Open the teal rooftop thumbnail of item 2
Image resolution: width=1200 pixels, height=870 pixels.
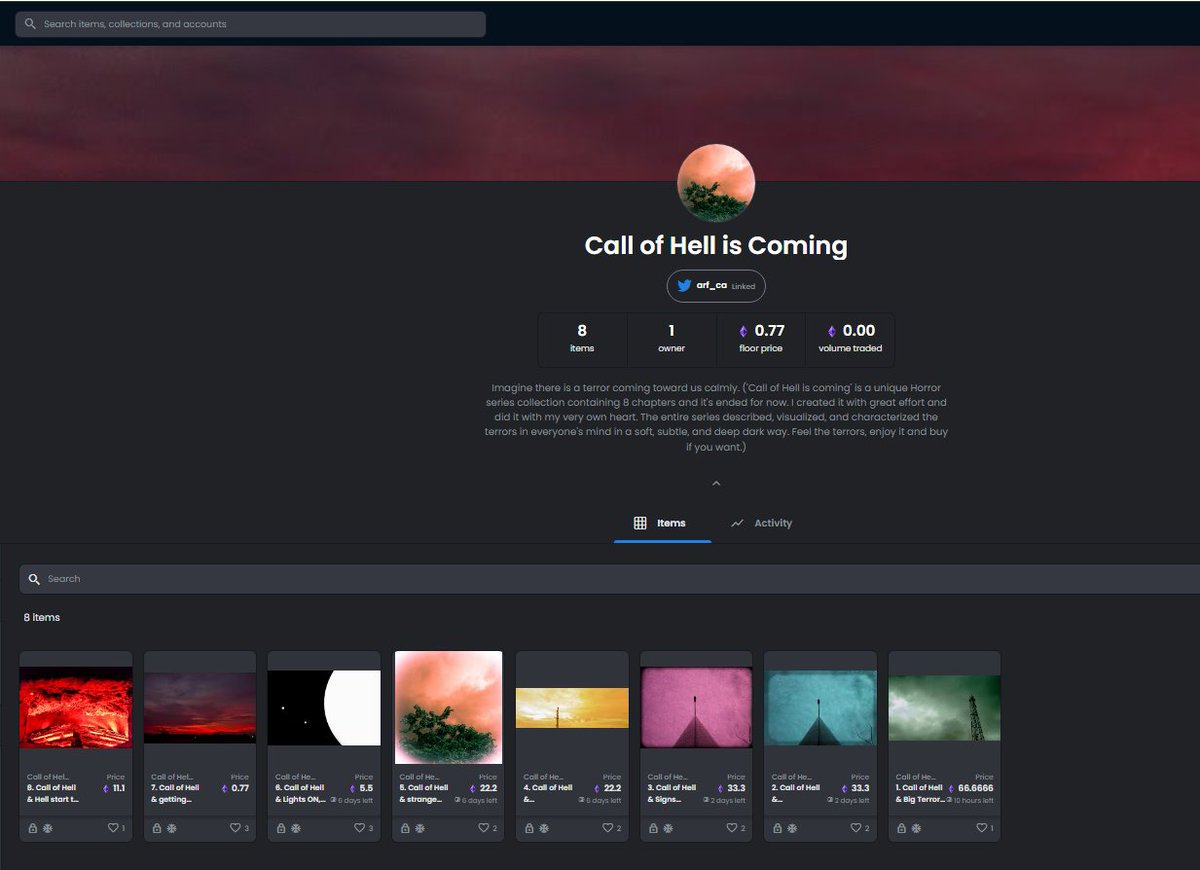[x=820, y=708]
